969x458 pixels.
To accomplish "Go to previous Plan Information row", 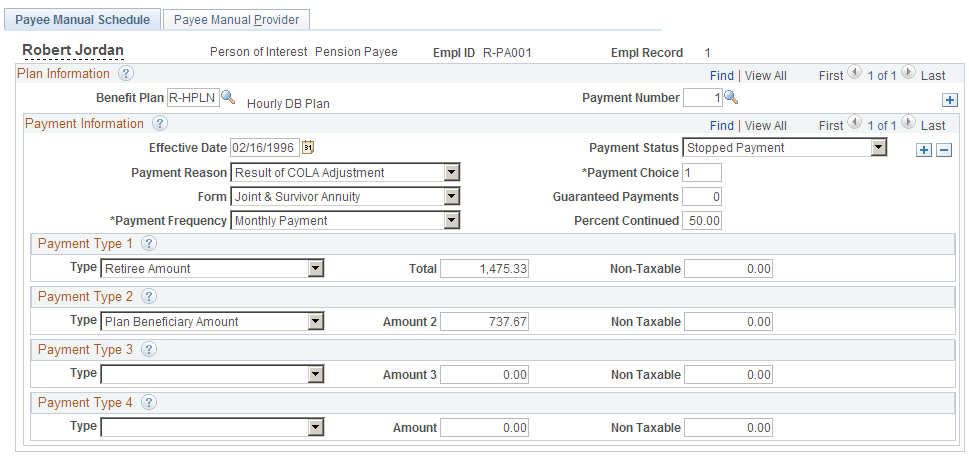I will point(855,72).
